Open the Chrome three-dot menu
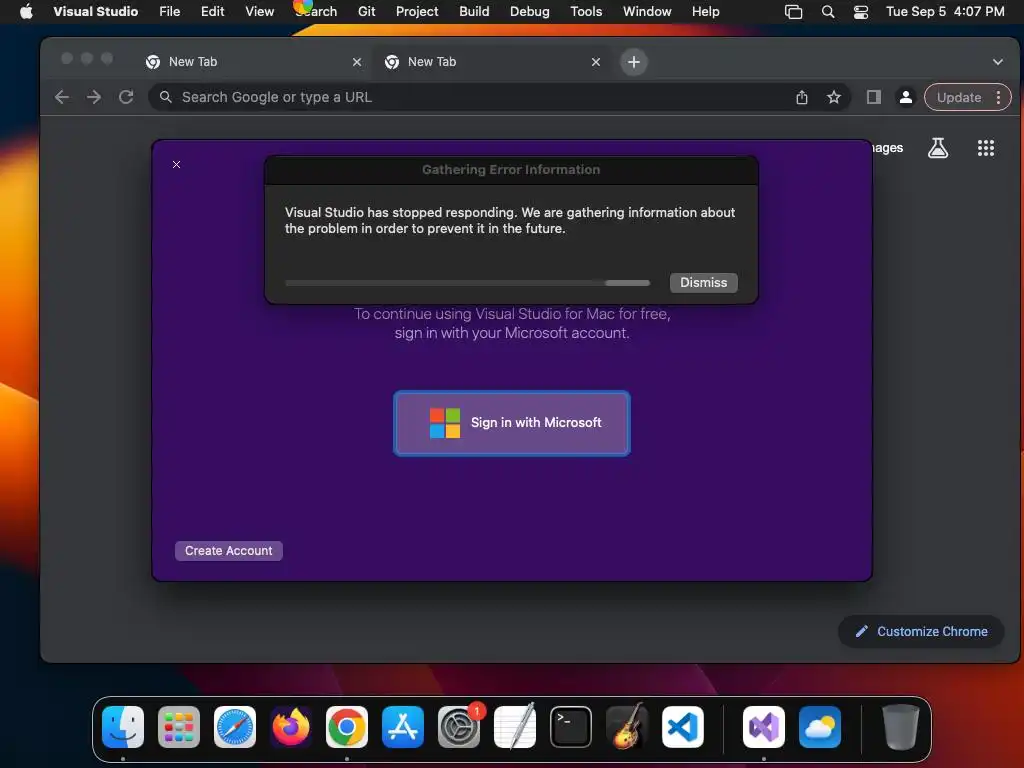The image size is (1024, 768). 999,97
